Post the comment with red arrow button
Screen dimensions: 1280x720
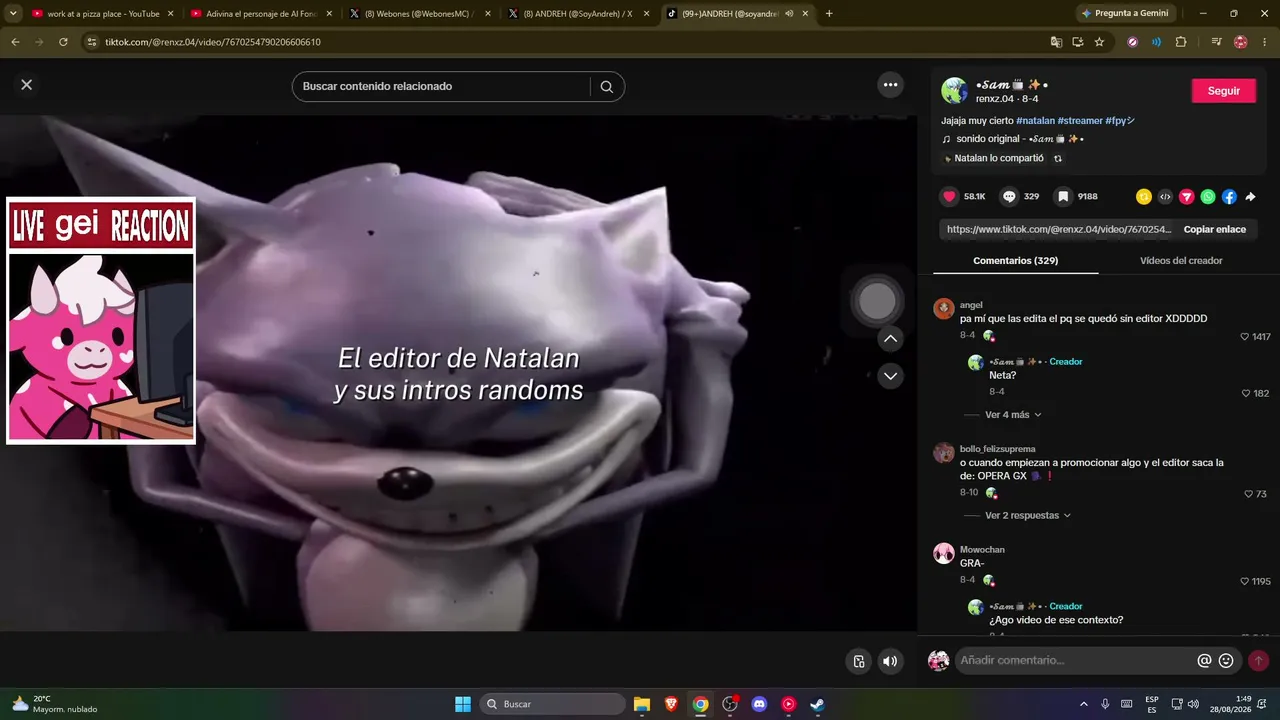click(x=1258, y=661)
